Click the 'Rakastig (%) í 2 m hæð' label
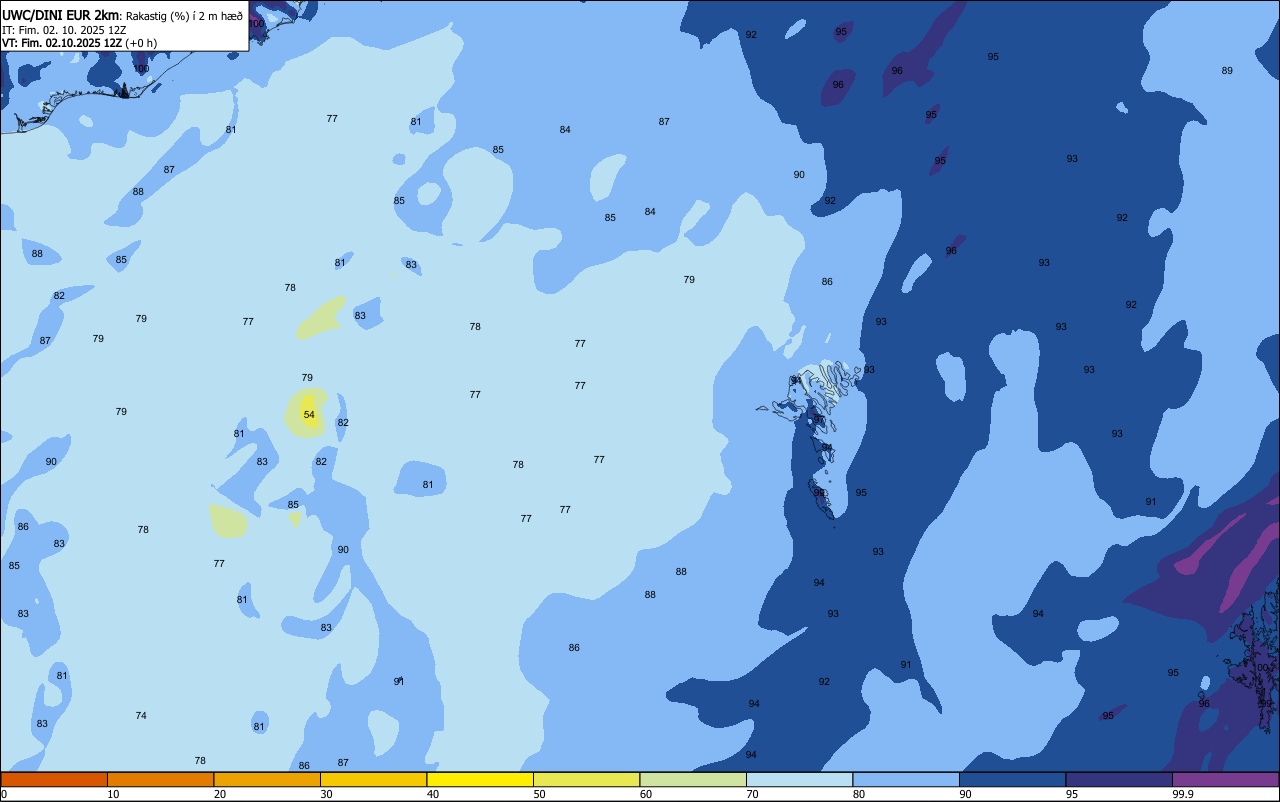Screen dimensions: 1280x802 185,16
